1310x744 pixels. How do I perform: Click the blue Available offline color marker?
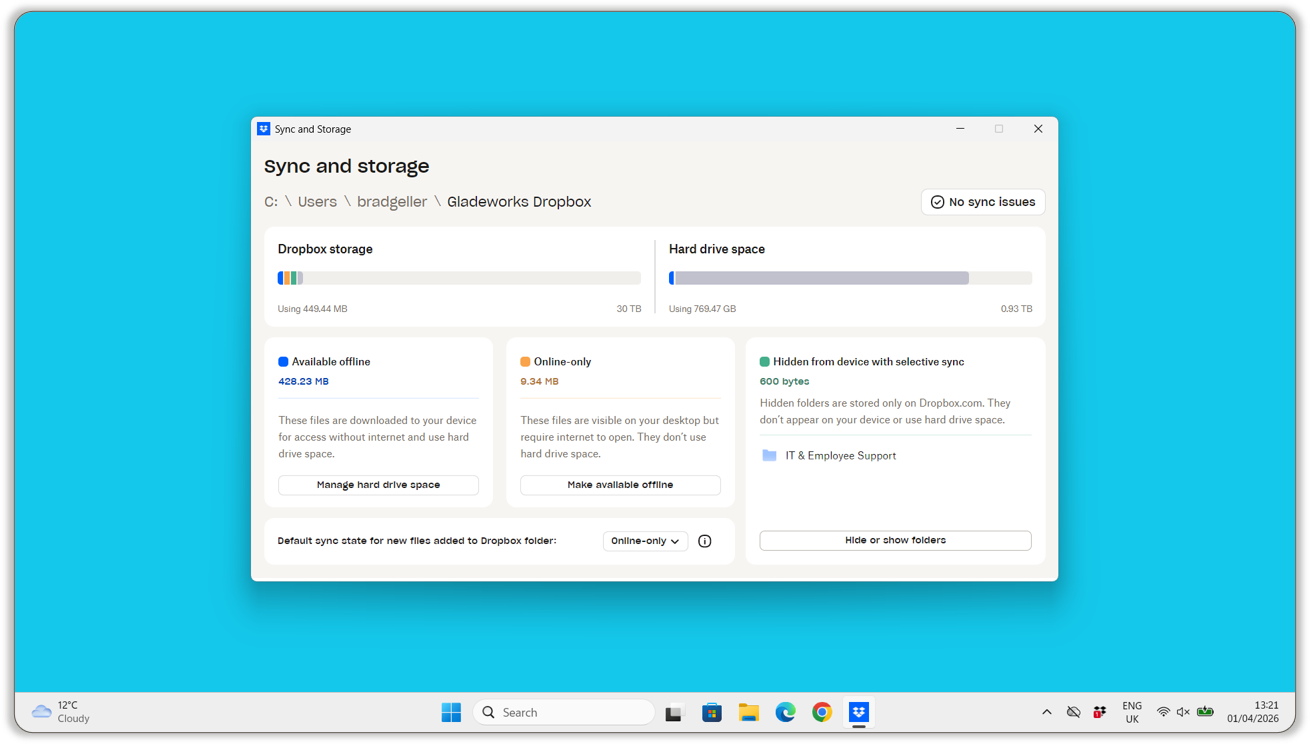point(283,362)
